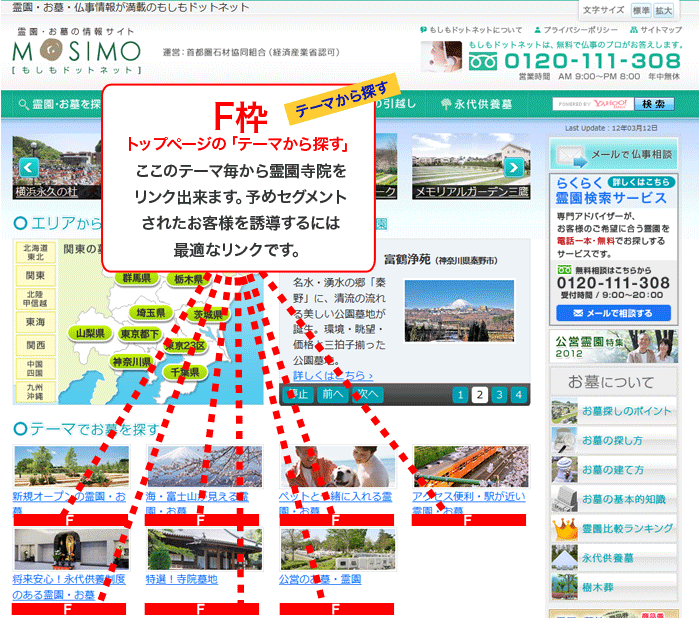Open the 公営霊園特集 2012 banner
The height and width of the screenshot is (619, 700).
(x=614, y=347)
